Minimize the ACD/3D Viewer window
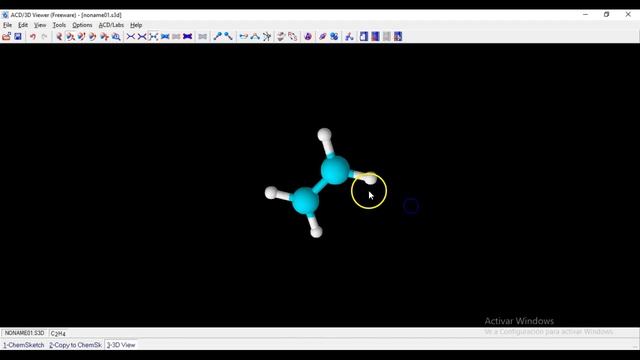This screenshot has height=360, width=640. [585, 15]
